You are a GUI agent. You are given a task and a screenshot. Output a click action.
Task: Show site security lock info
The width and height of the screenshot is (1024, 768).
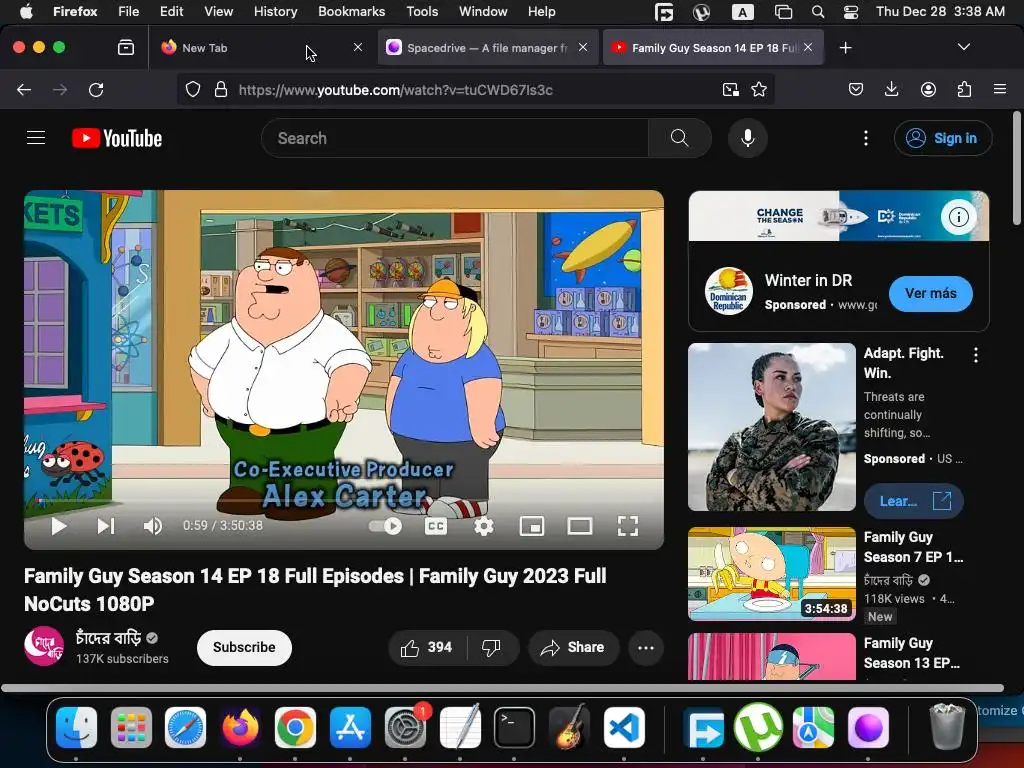coord(221,89)
